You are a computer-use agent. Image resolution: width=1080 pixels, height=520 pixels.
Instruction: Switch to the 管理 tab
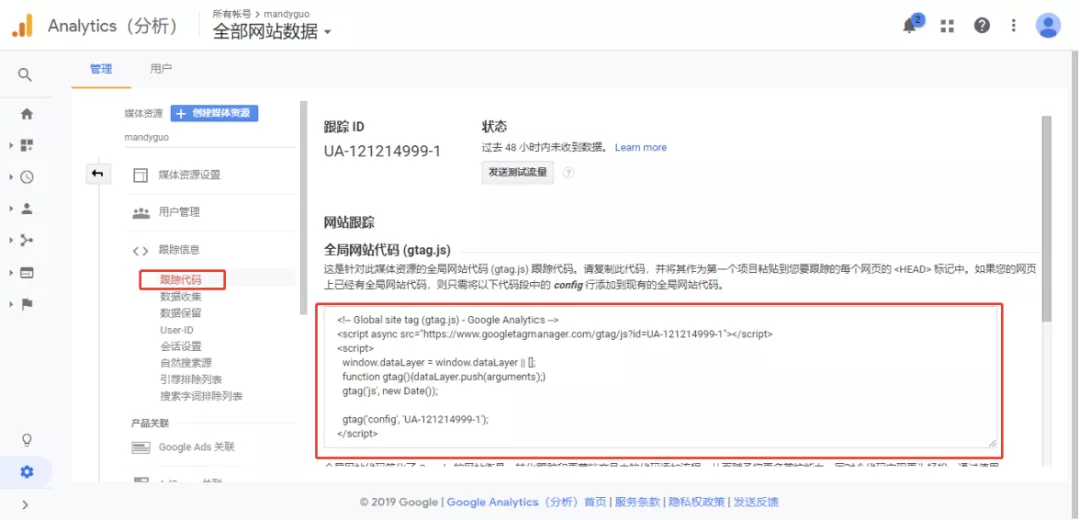click(x=101, y=69)
